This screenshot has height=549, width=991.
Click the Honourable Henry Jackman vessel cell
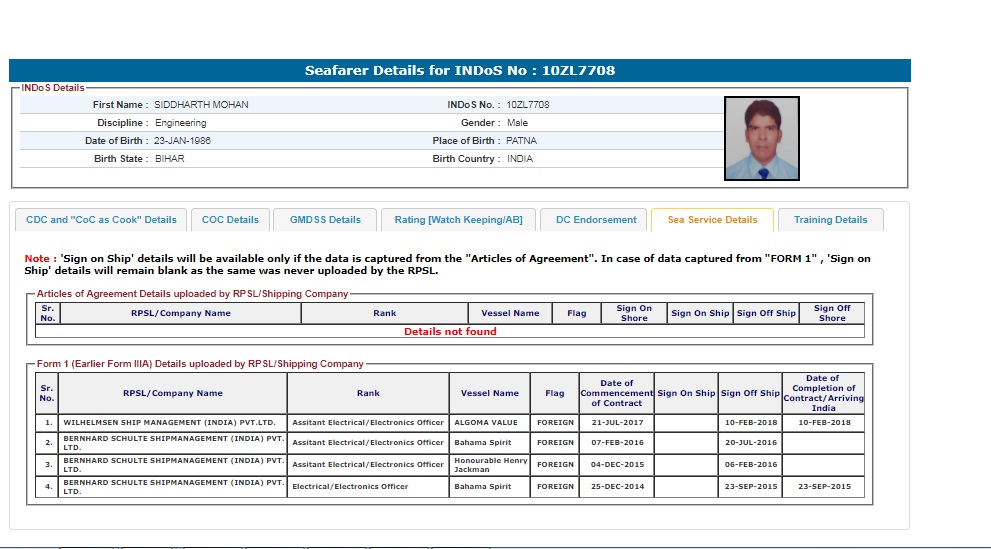coord(488,465)
